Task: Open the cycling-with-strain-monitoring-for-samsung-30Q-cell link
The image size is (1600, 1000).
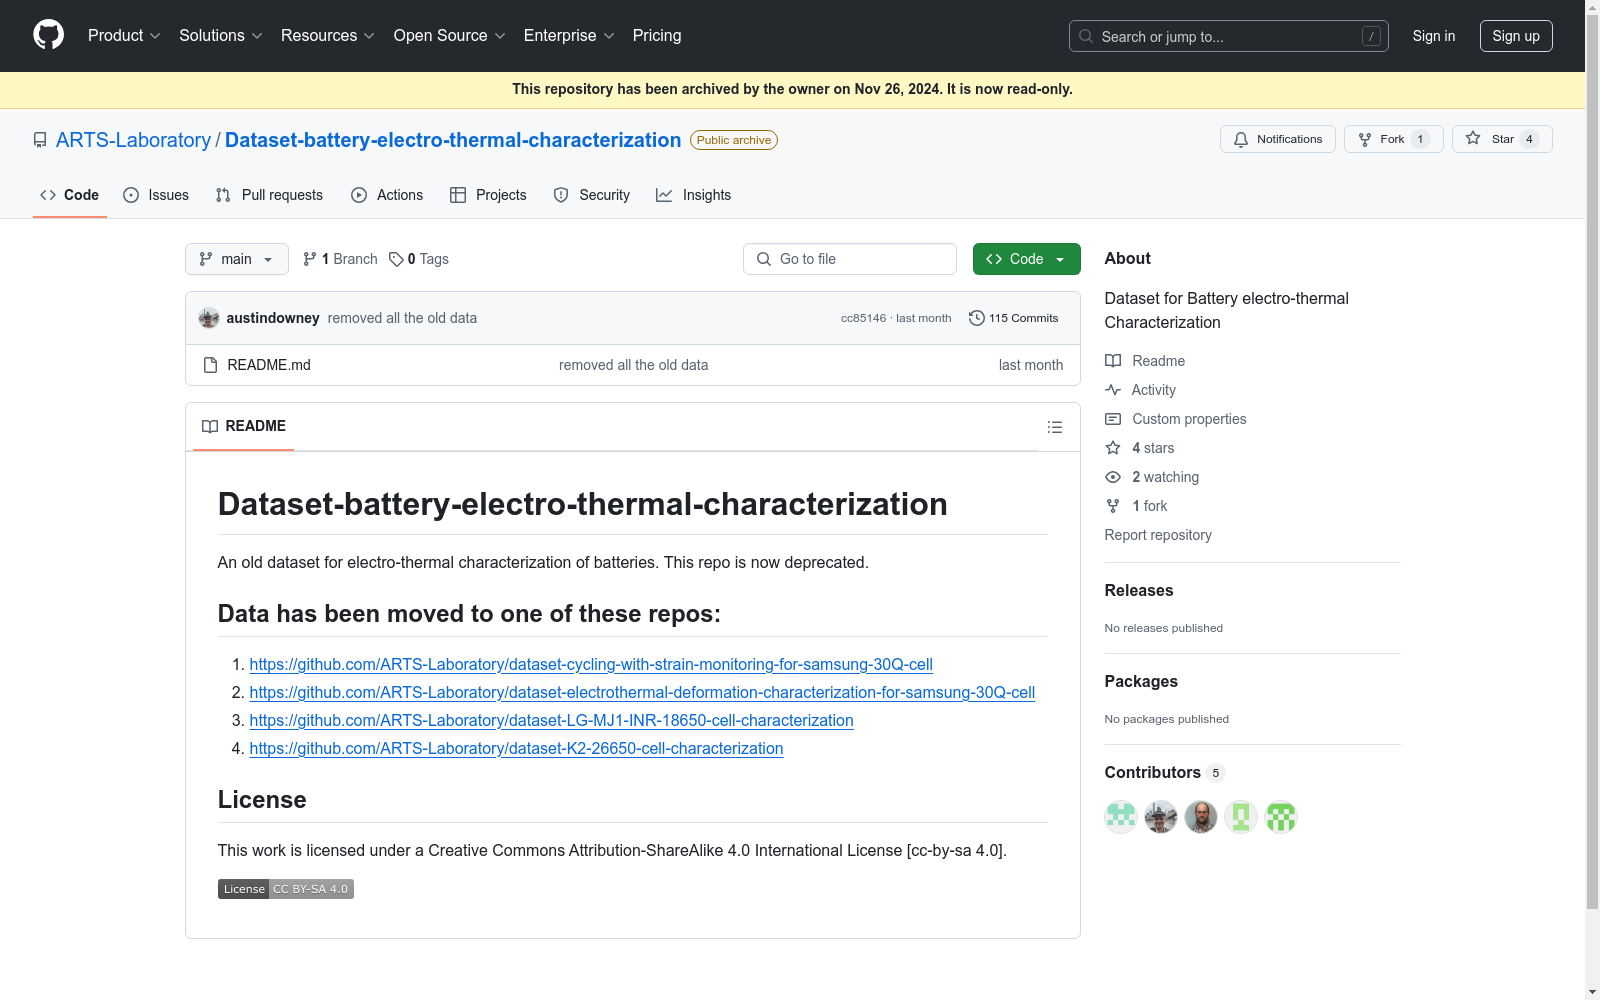Action: click(x=591, y=664)
